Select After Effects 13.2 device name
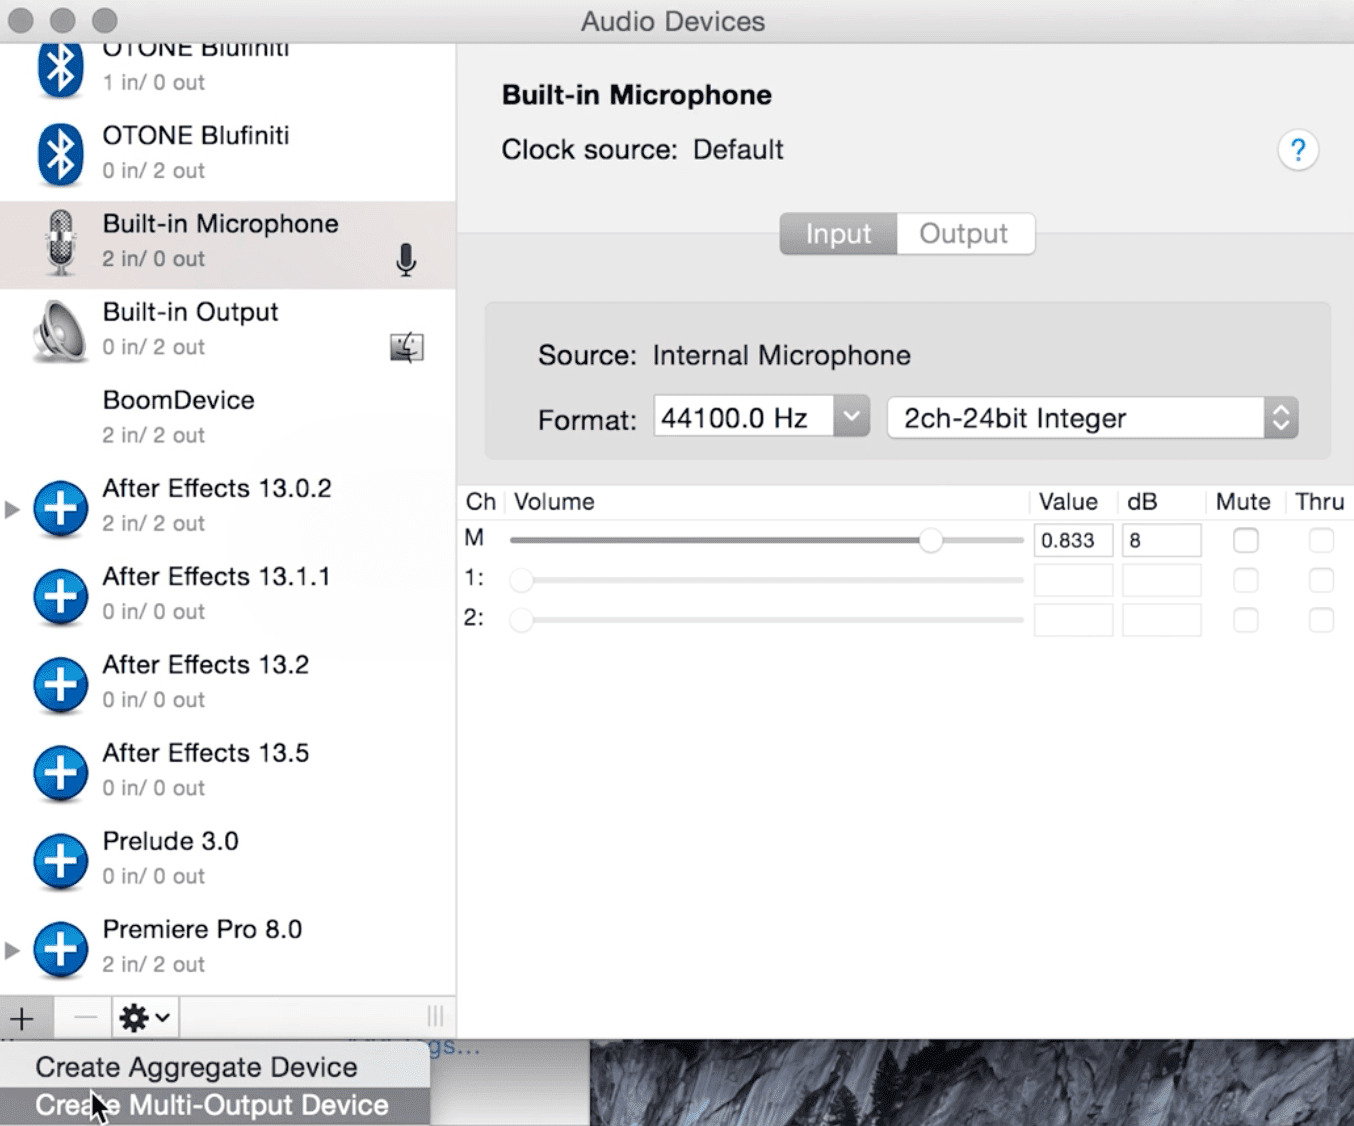 point(206,665)
